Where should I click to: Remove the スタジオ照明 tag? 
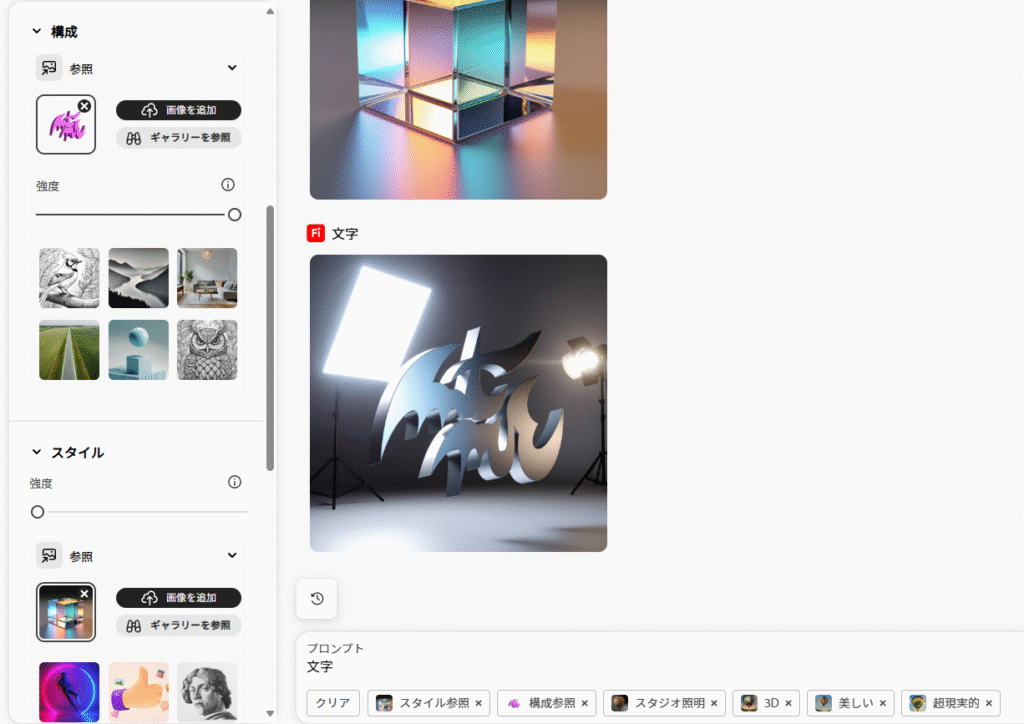[714, 703]
